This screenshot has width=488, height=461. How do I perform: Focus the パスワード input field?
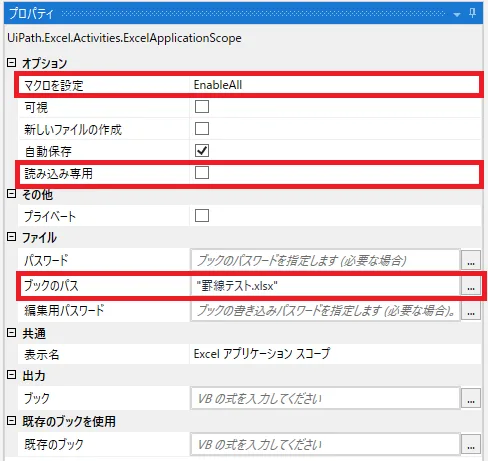pos(325,260)
